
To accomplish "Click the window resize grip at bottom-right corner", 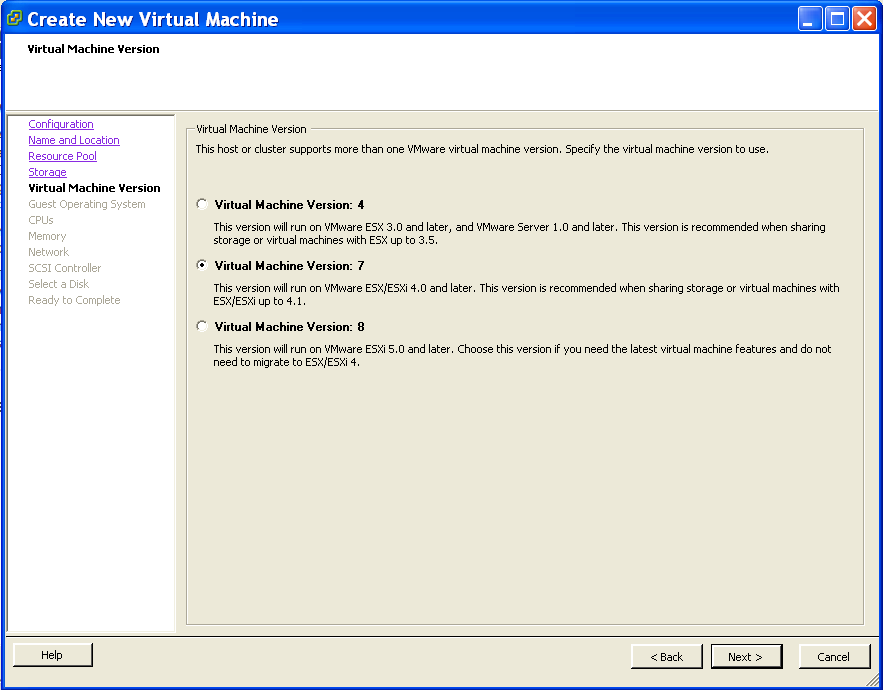I will (x=873, y=680).
